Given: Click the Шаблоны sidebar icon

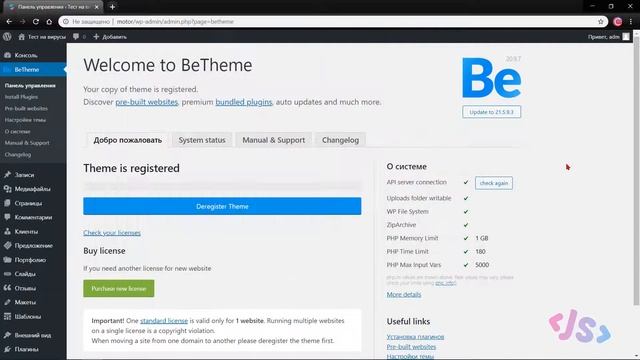Looking at the screenshot, I should [7, 317].
